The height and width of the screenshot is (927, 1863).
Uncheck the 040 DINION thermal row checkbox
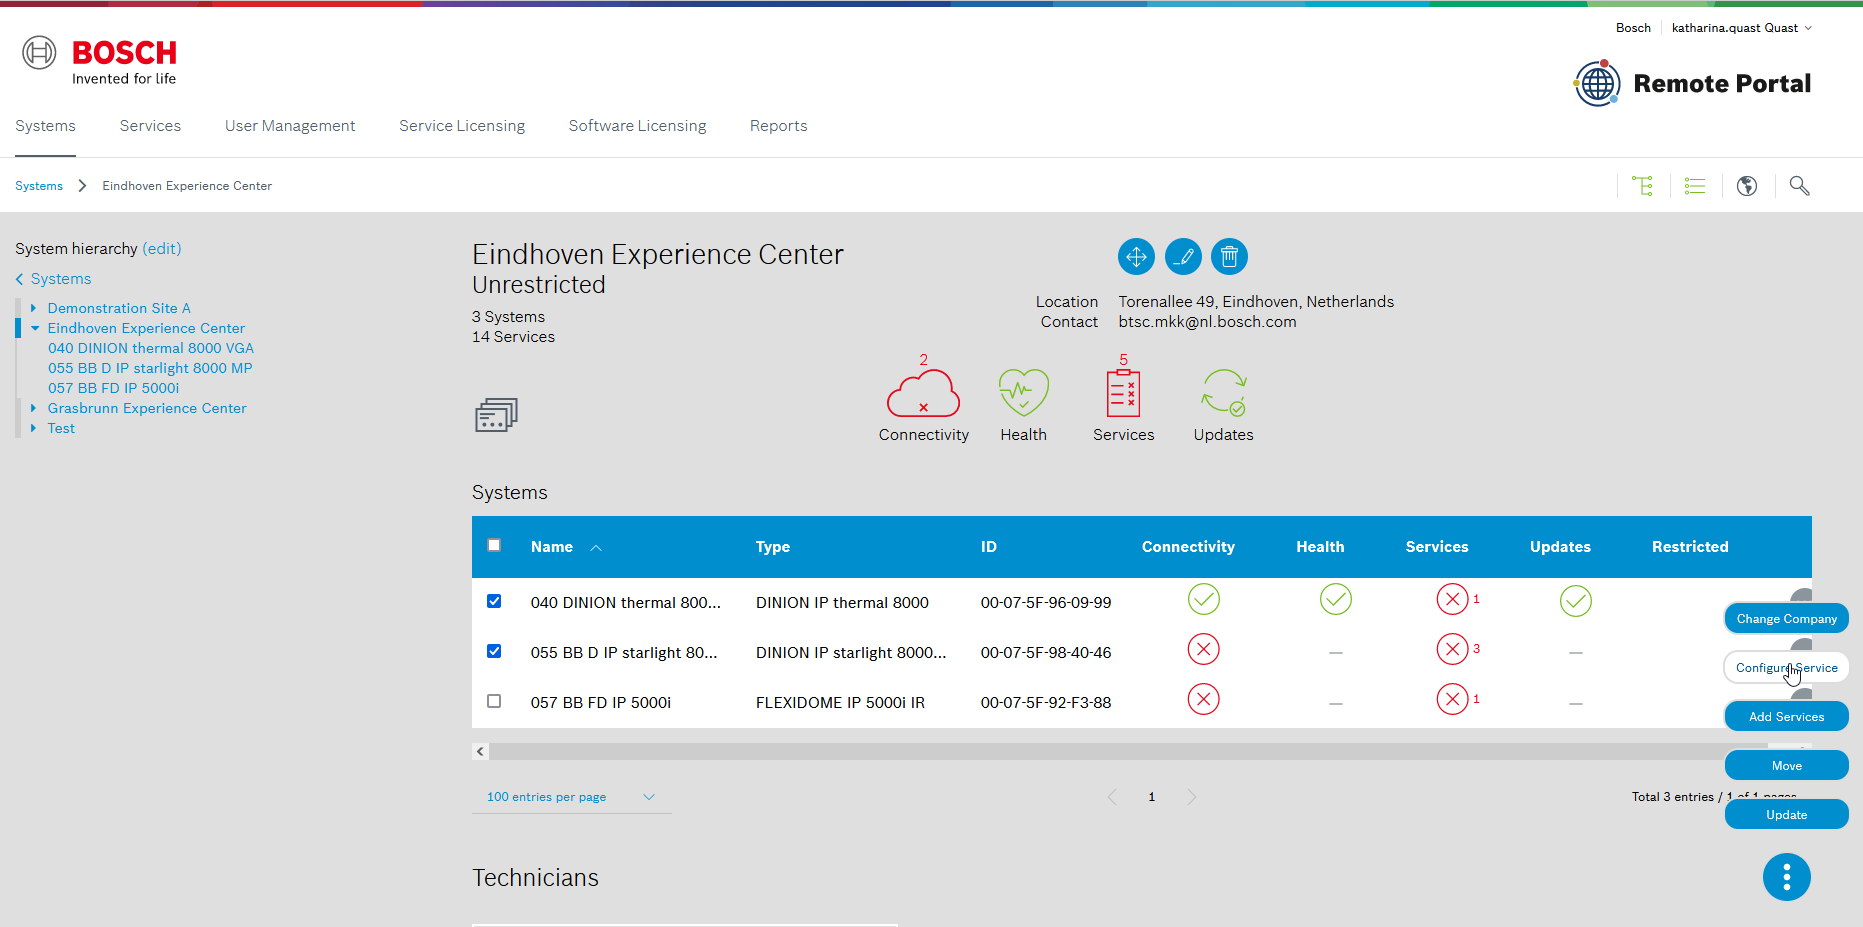click(x=494, y=601)
